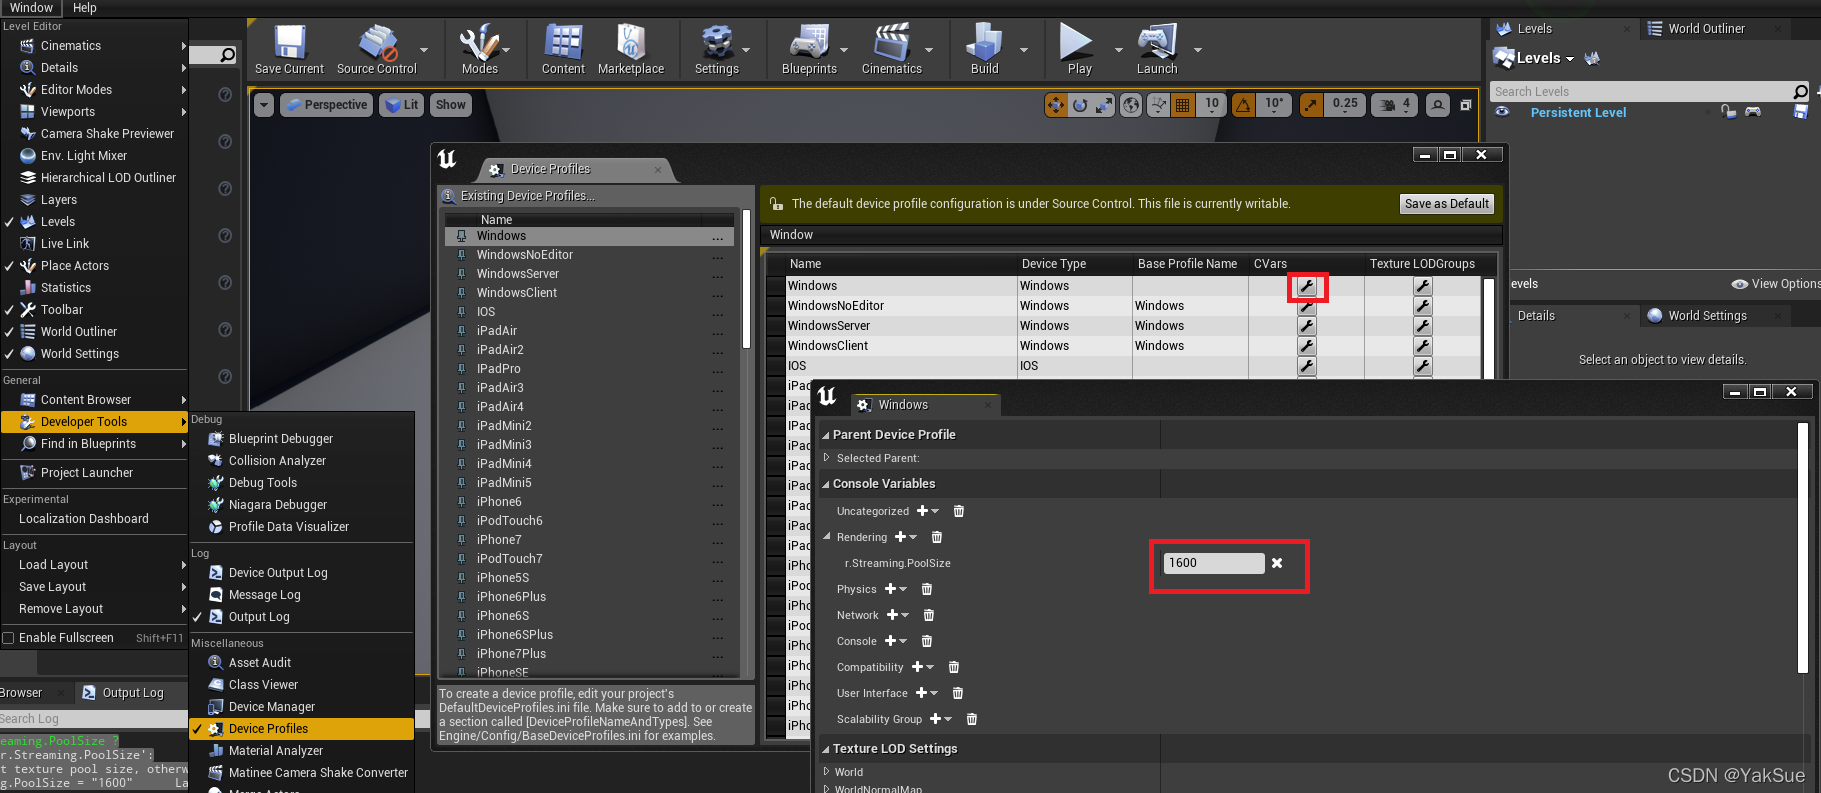
Task: Open the Blueprint Debugger menu item
Action: 302,439
